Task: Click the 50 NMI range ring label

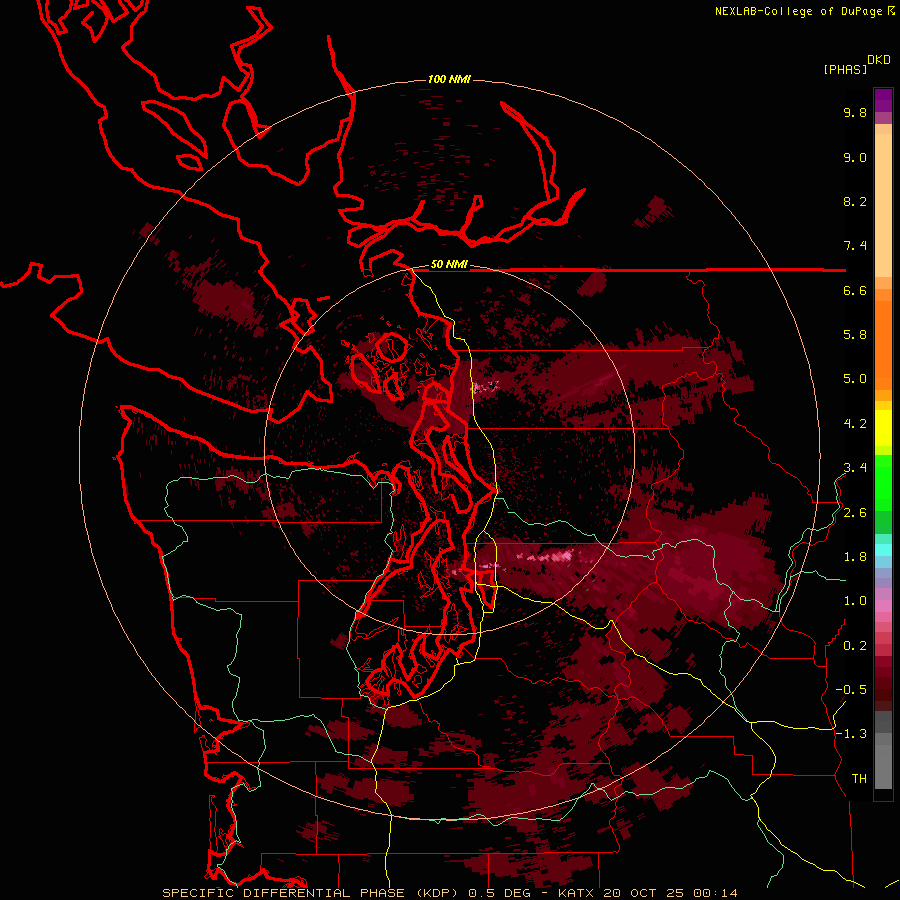Action: coord(449,264)
